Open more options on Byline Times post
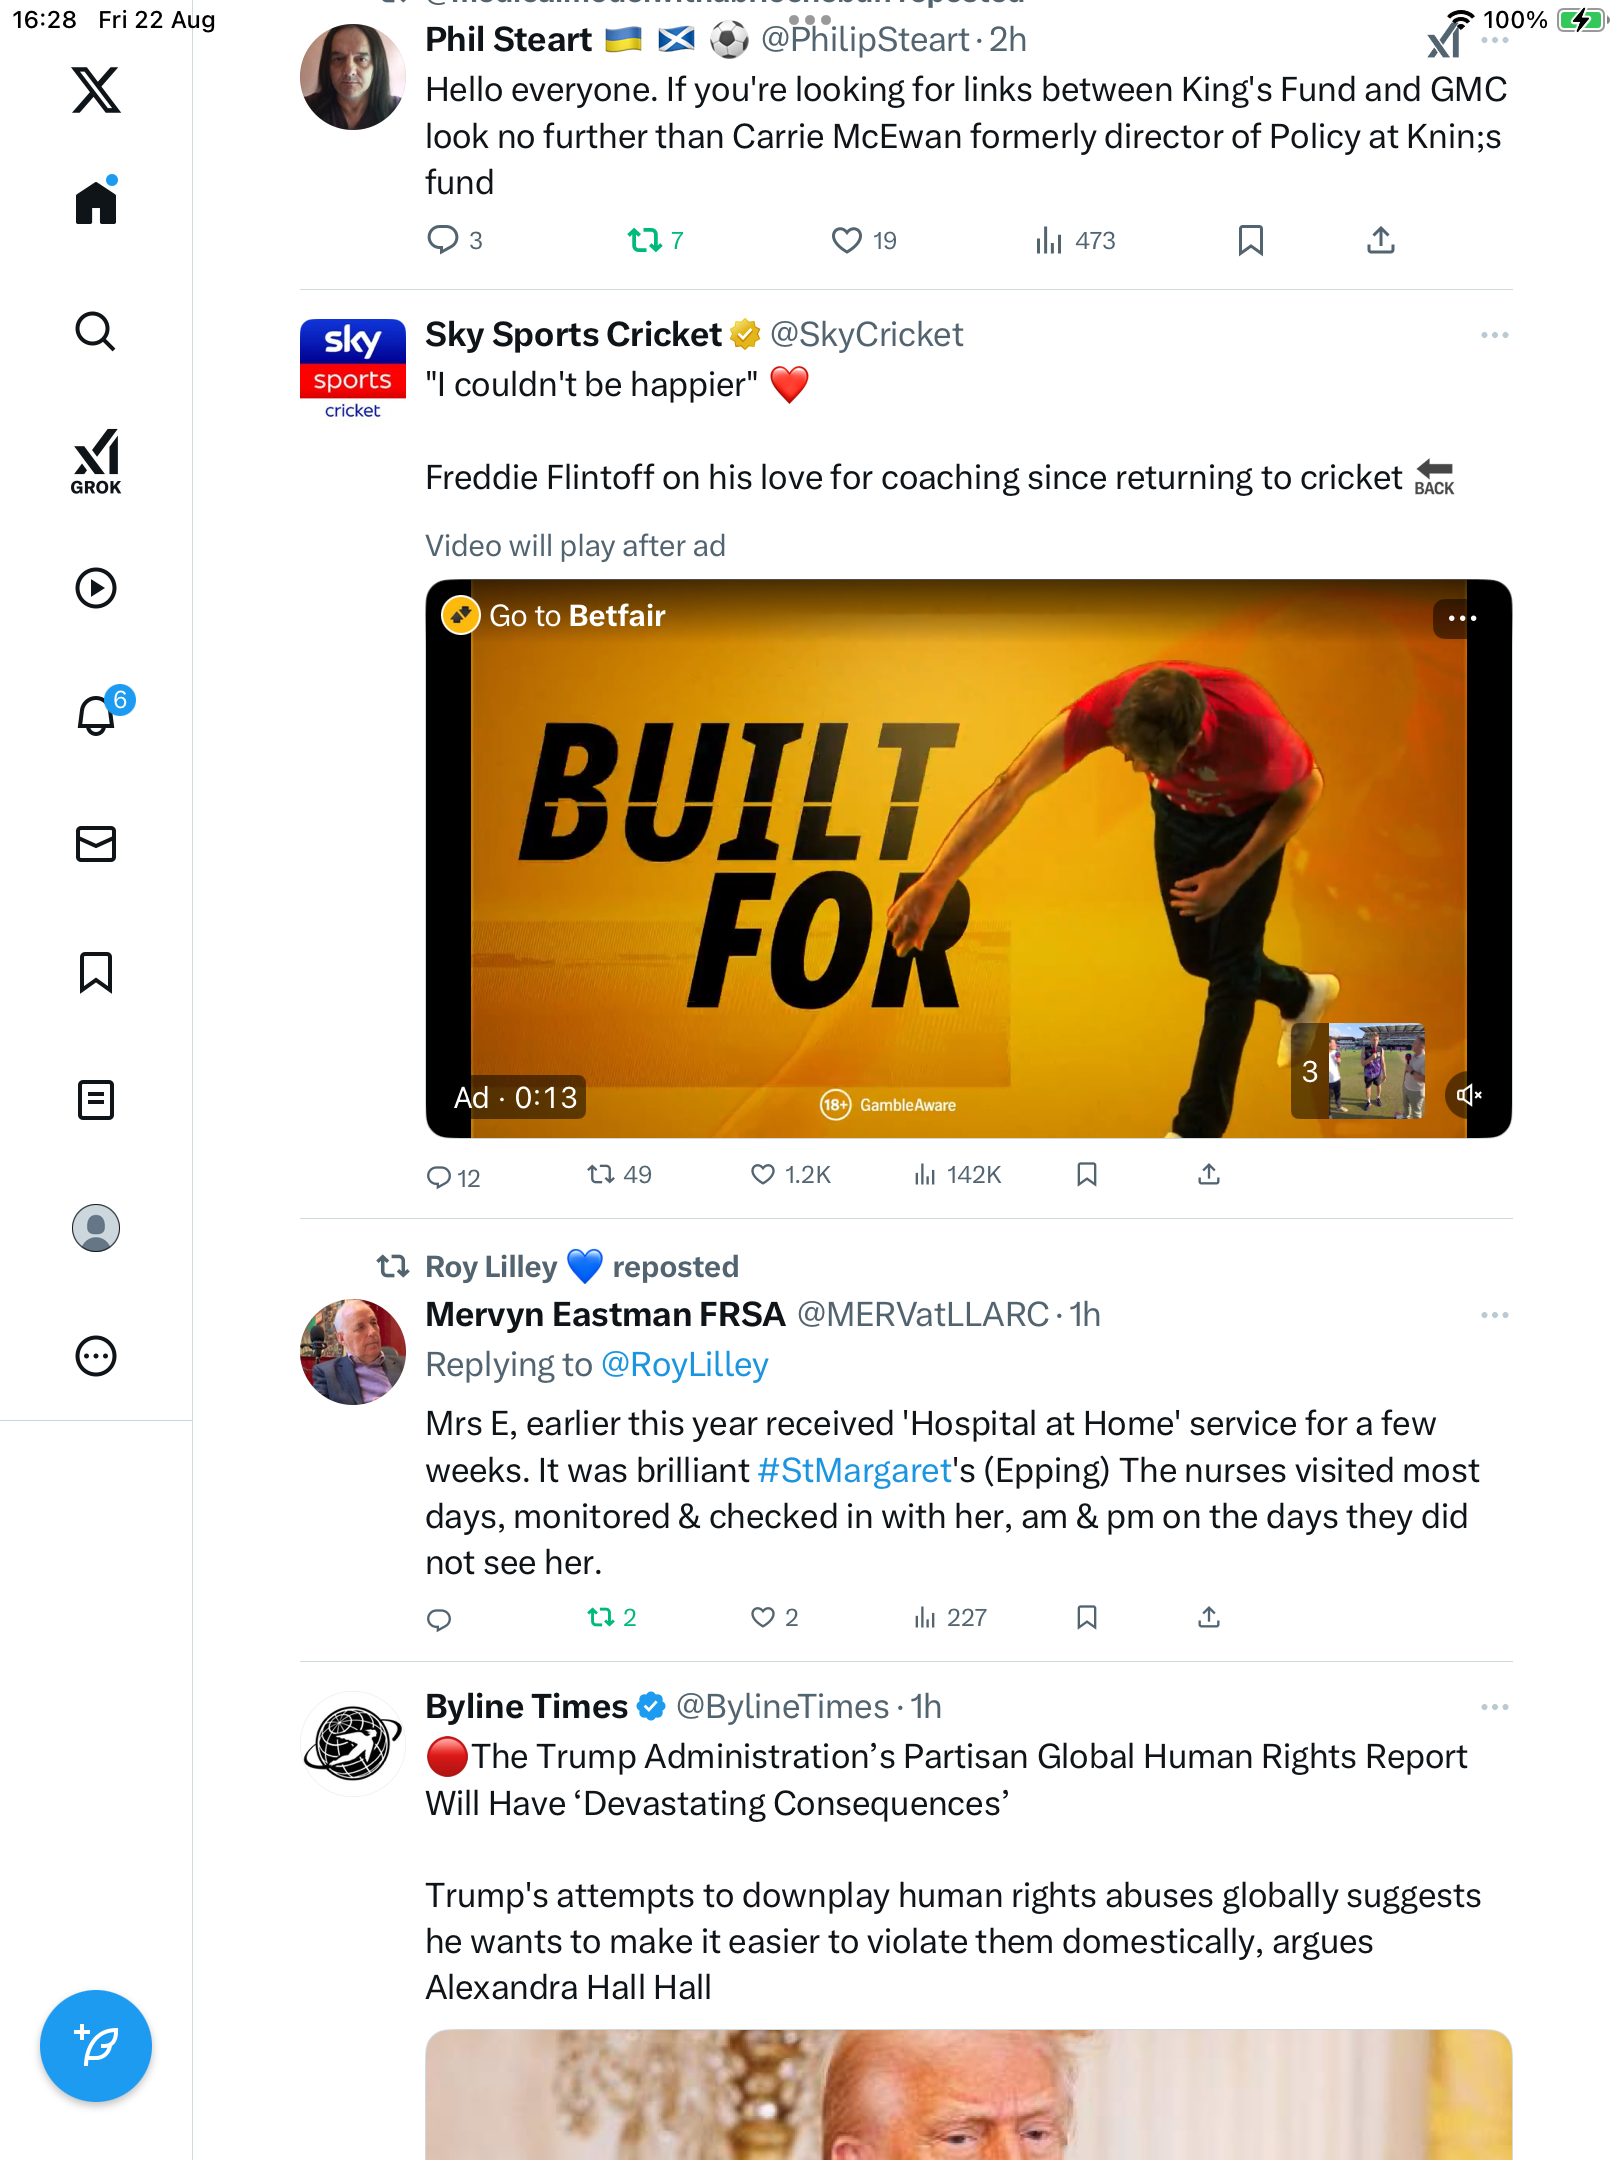This screenshot has width=1620, height=2160. 1494,1707
